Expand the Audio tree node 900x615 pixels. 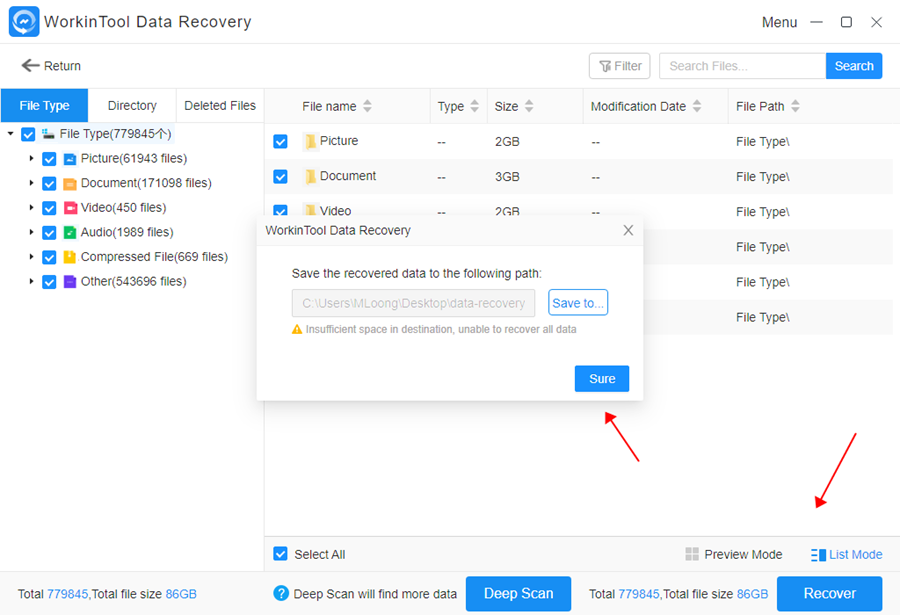click(32, 232)
